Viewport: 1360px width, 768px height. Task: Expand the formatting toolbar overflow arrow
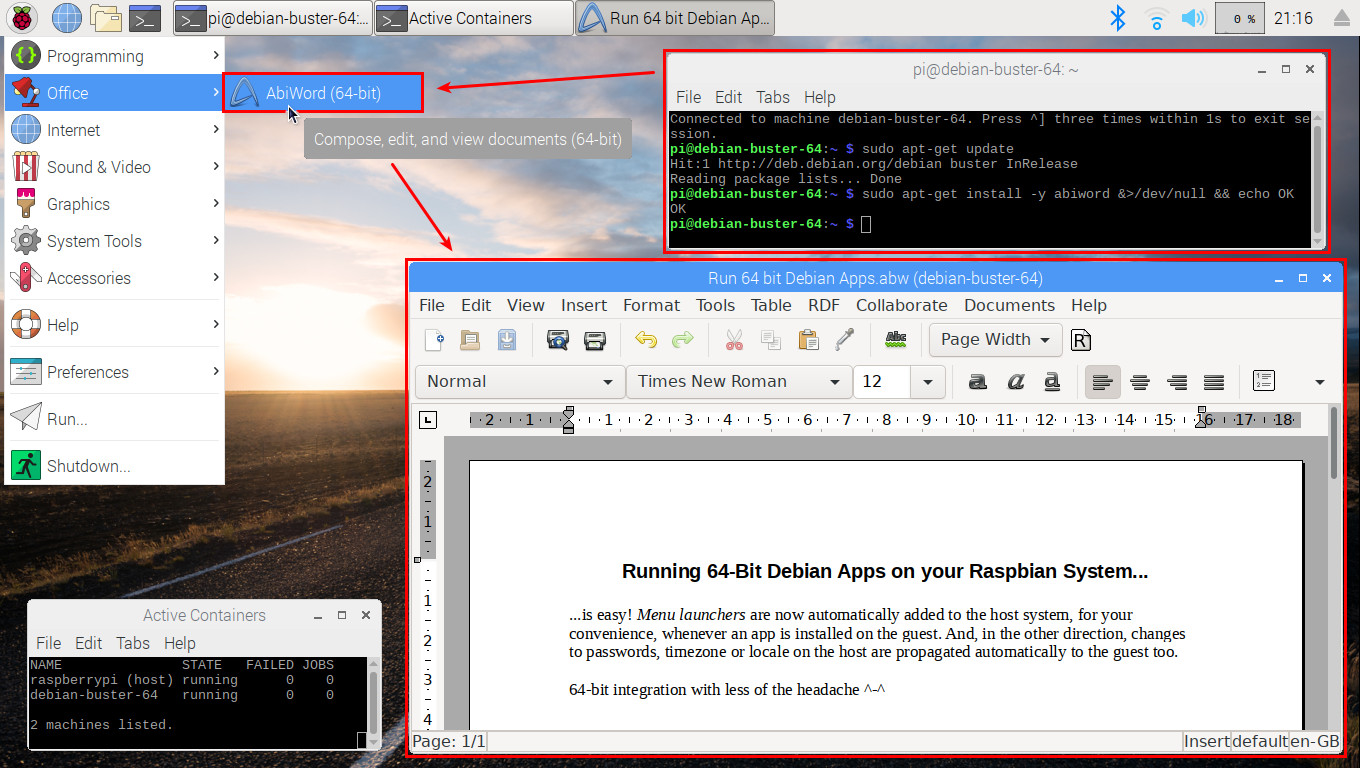[x=1319, y=382]
